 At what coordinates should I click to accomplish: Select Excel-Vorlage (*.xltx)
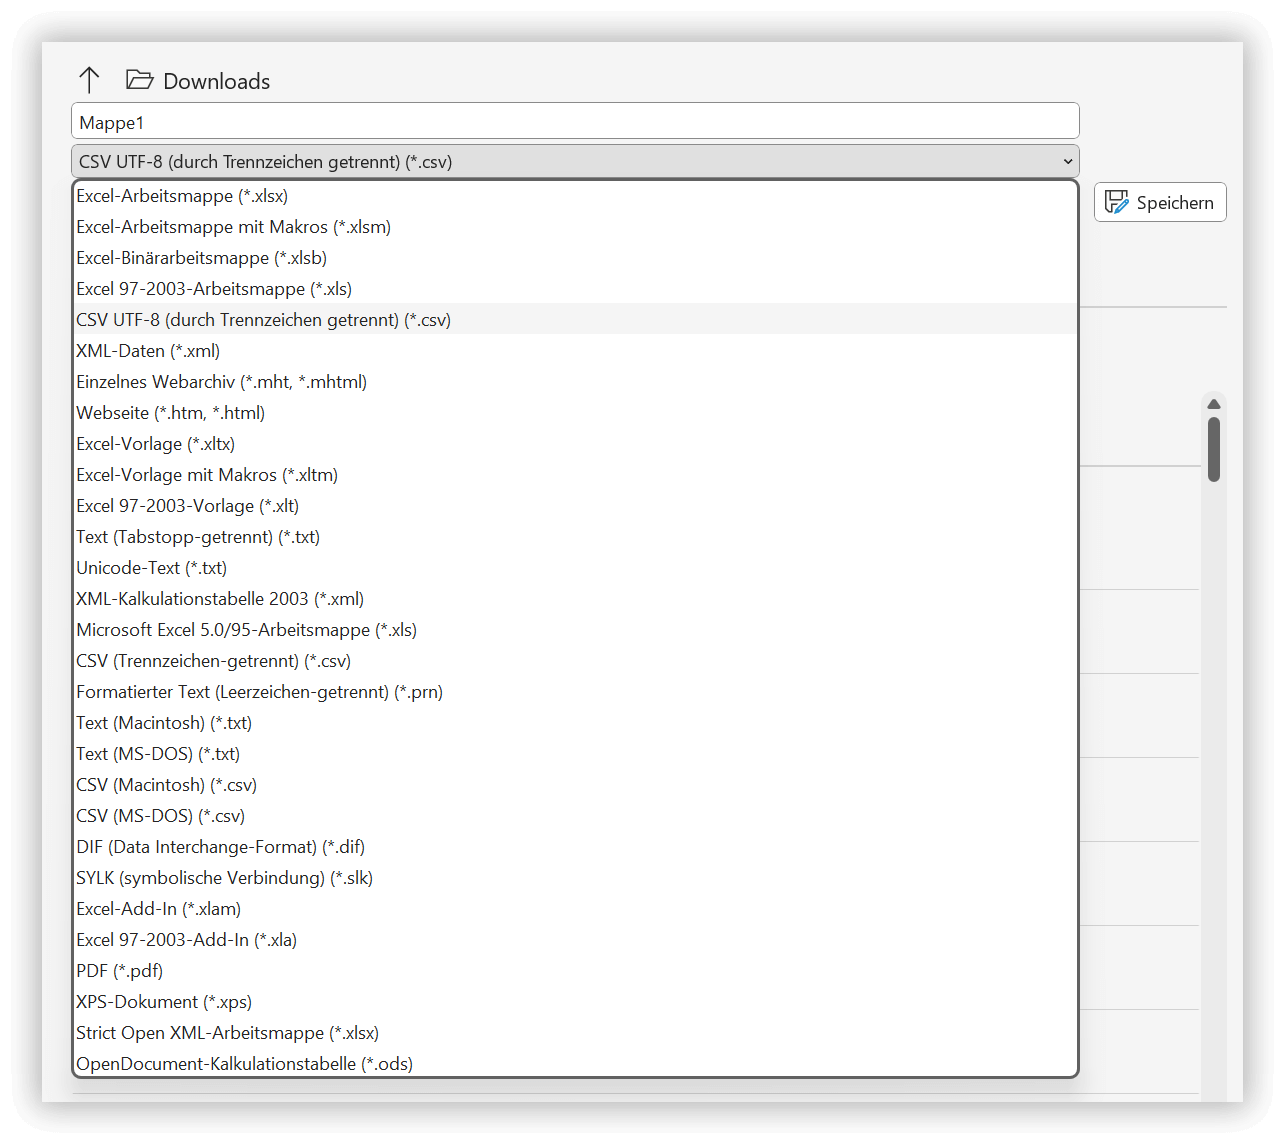coord(575,444)
